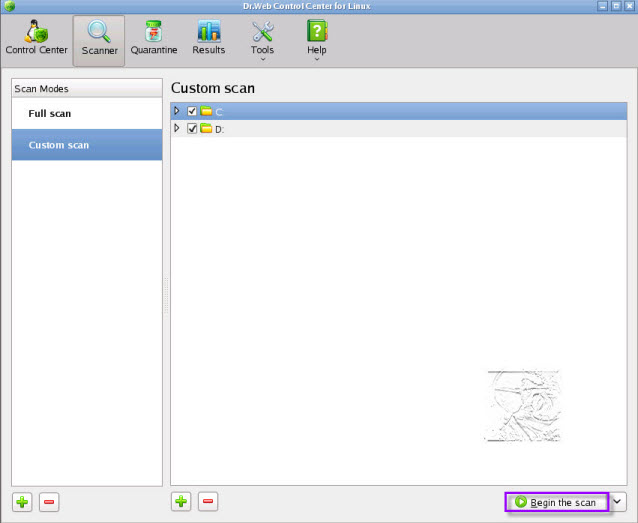Open the Results chart icon
Viewport: 638px width, 523px height.
click(209, 31)
